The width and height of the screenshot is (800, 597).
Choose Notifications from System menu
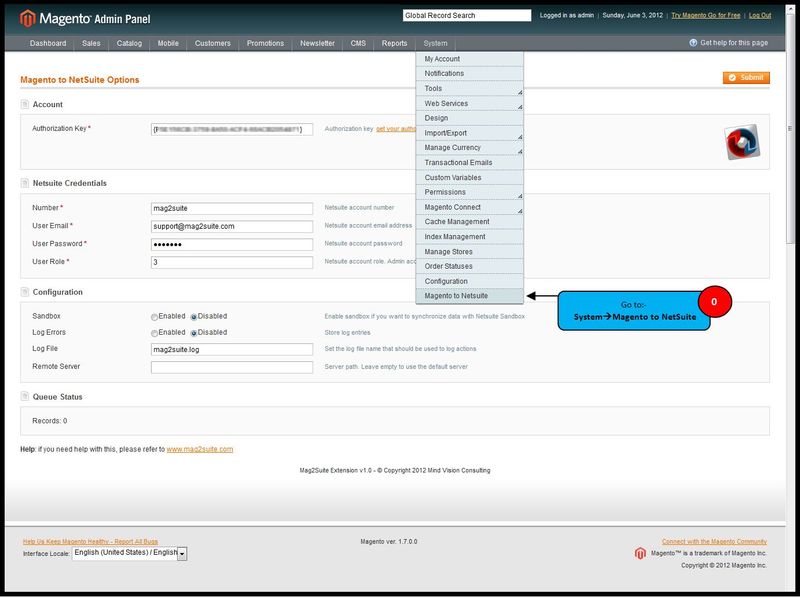point(469,73)
